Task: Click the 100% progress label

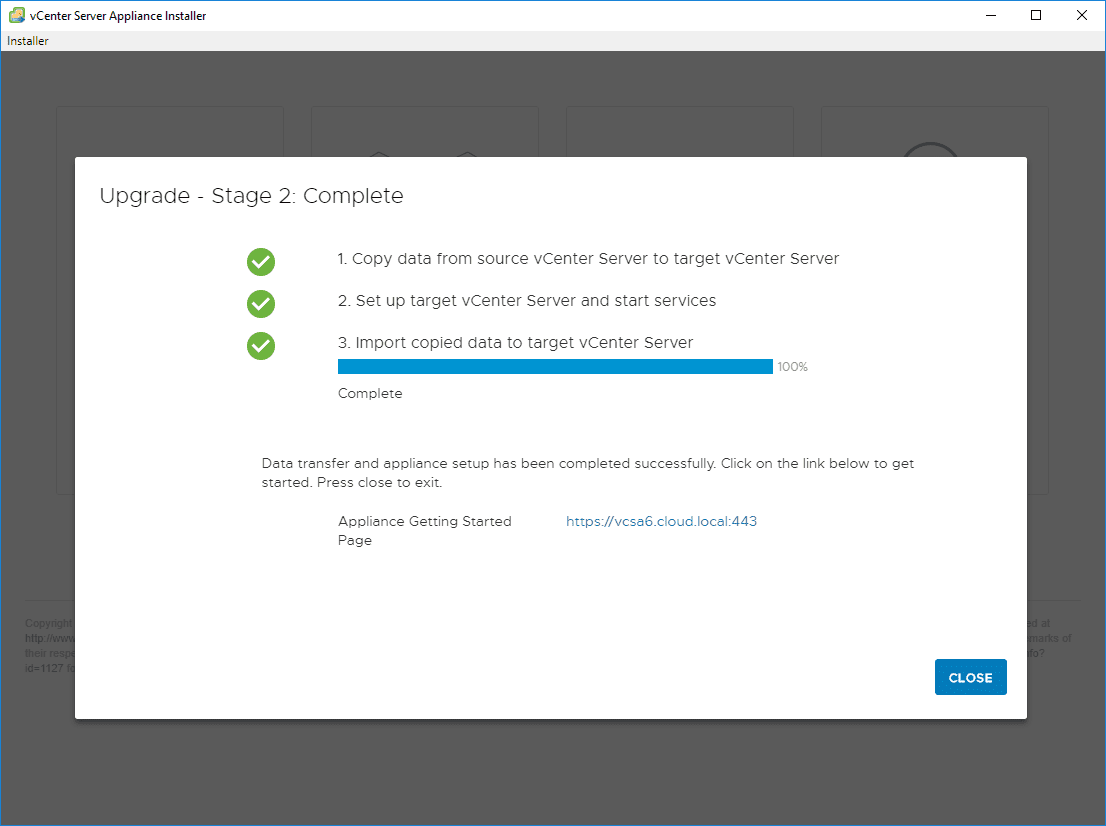Action: (793, 367)
